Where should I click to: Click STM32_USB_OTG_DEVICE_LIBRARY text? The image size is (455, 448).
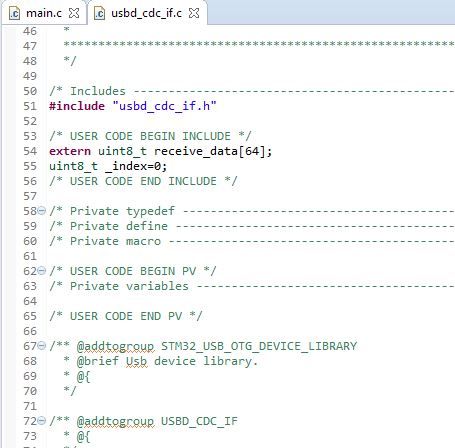coord(259,346)
